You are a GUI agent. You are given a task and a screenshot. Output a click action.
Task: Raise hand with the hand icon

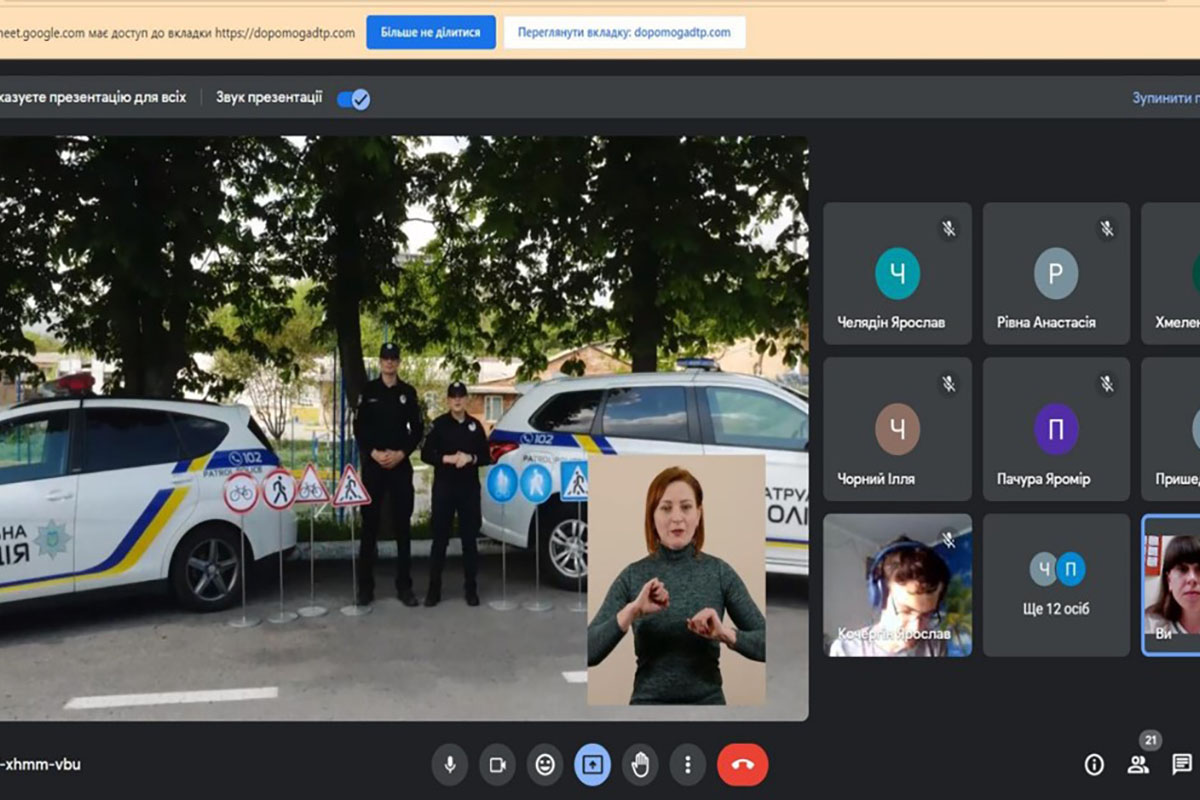[x=640, y=765]
